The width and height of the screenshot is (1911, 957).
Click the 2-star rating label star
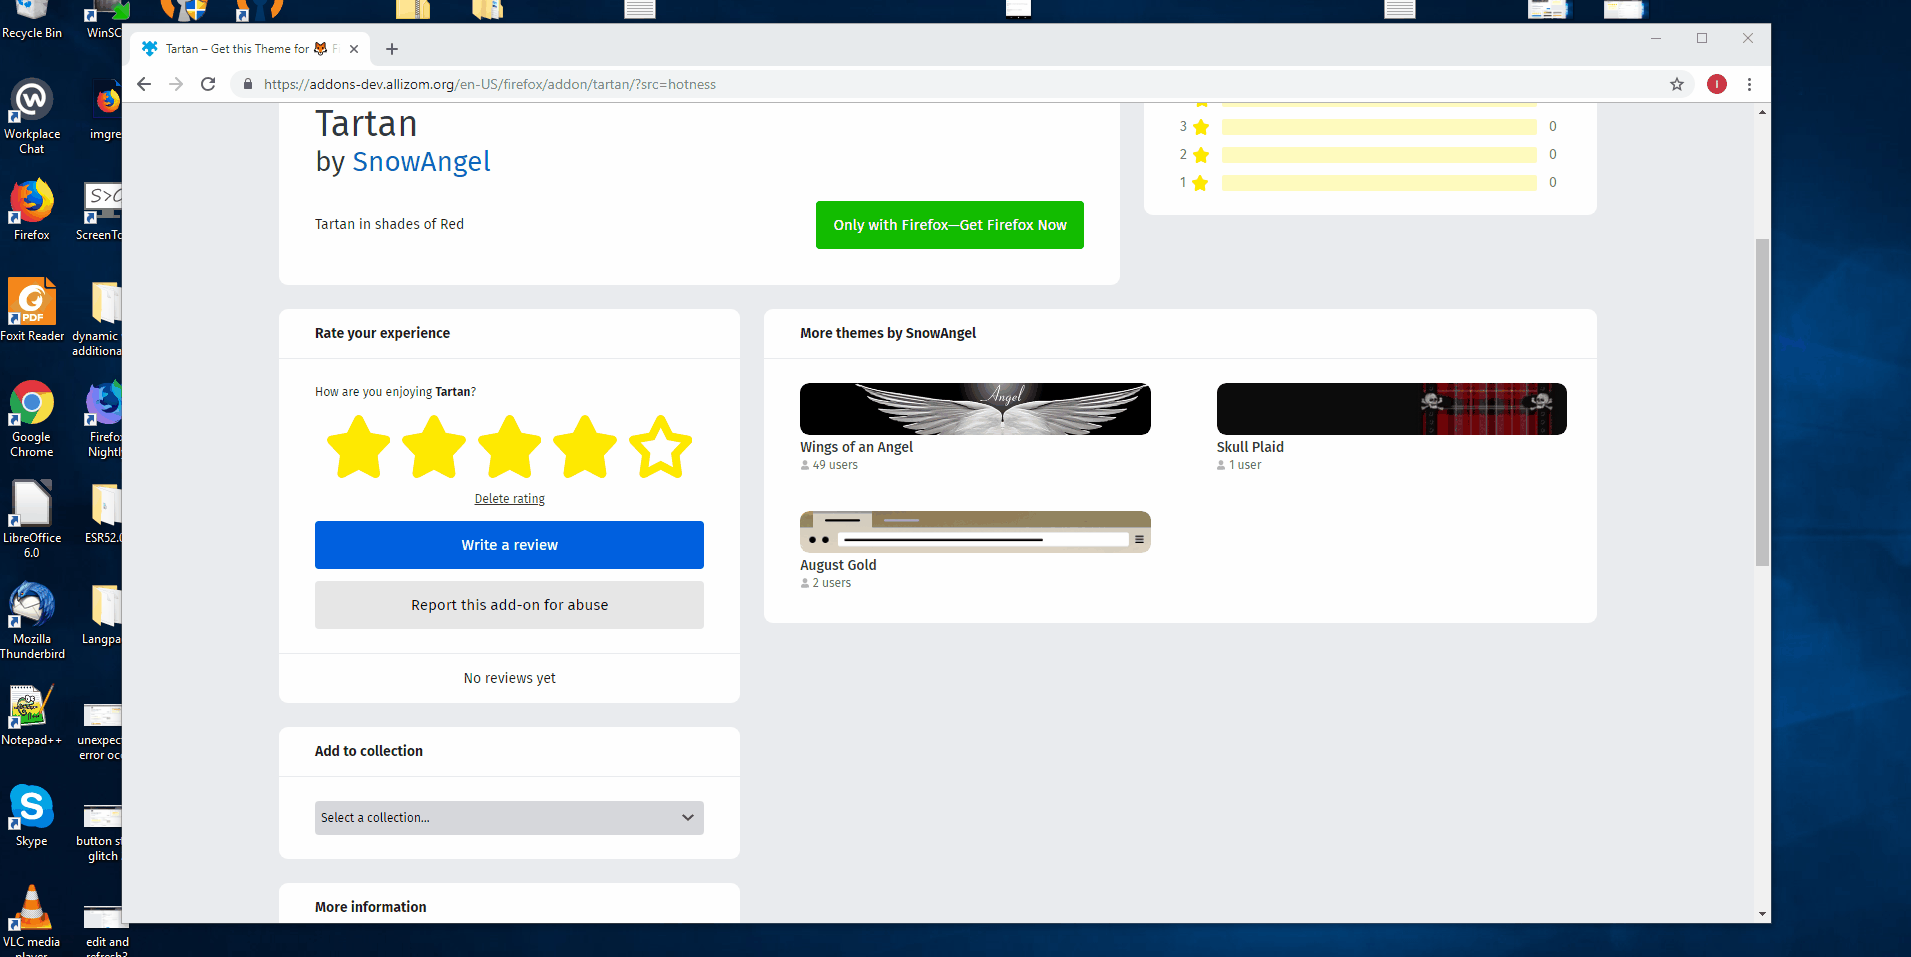click(x=1201, y=155)
